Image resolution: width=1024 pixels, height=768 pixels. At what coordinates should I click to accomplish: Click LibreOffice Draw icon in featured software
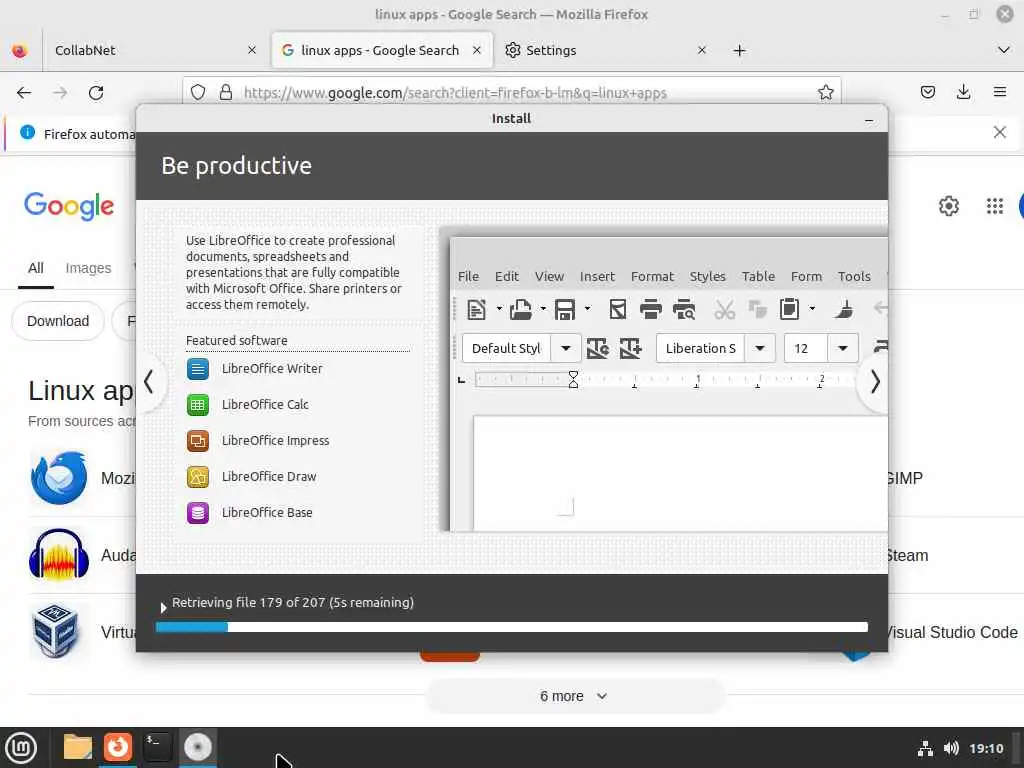(x=198, y=477)
